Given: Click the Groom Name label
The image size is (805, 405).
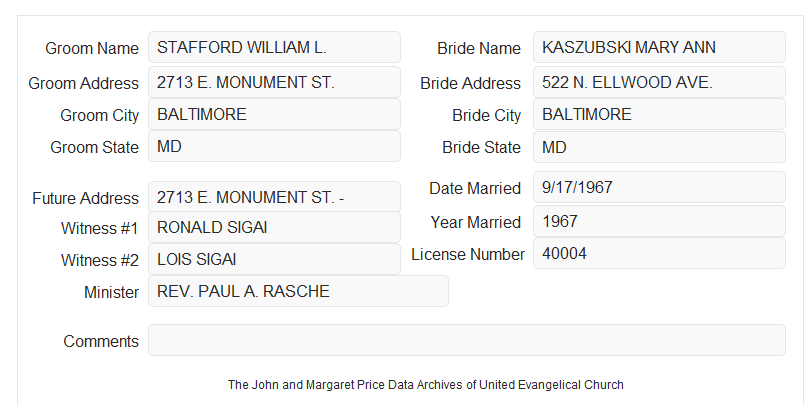Looking at the screenshot, I should point(92,48).
